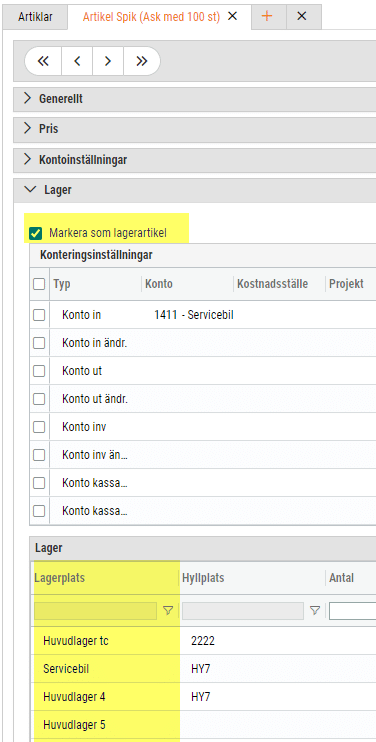Select all rows via header checkbox
The width and height of the screenshot is (376, 742).
tap(39, 284)
